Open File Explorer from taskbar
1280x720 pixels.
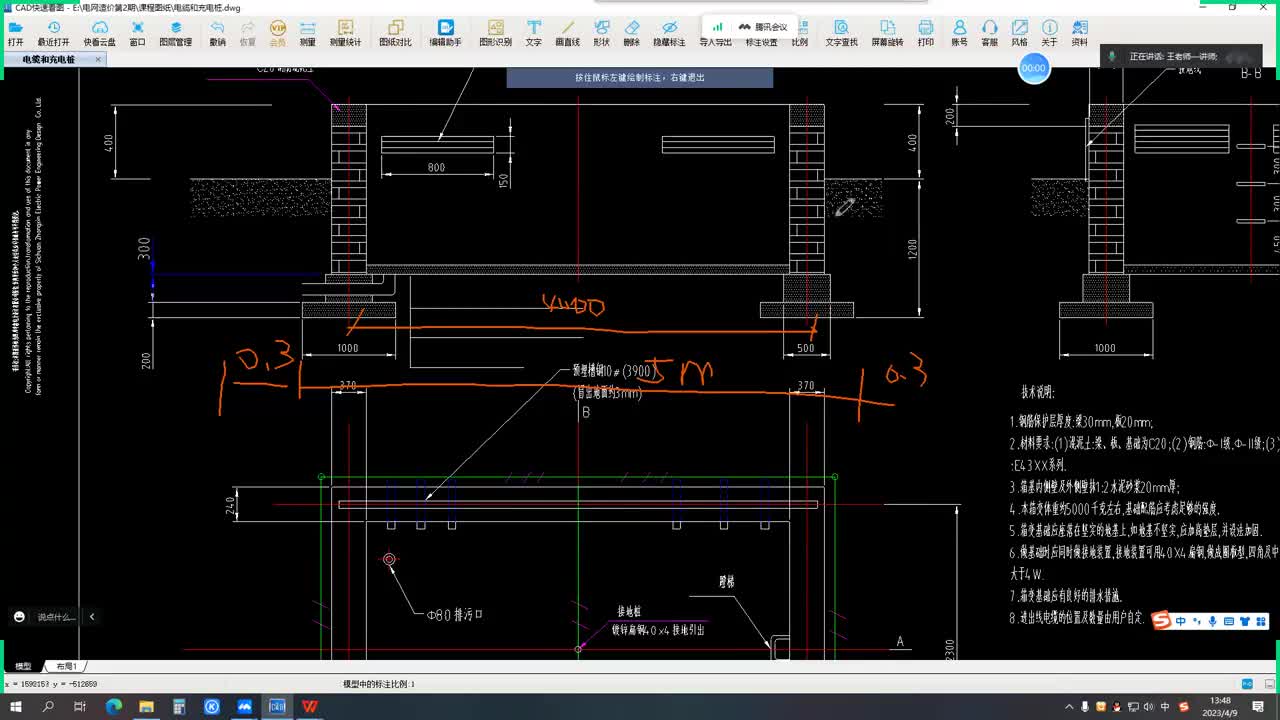tap(147, 707)
